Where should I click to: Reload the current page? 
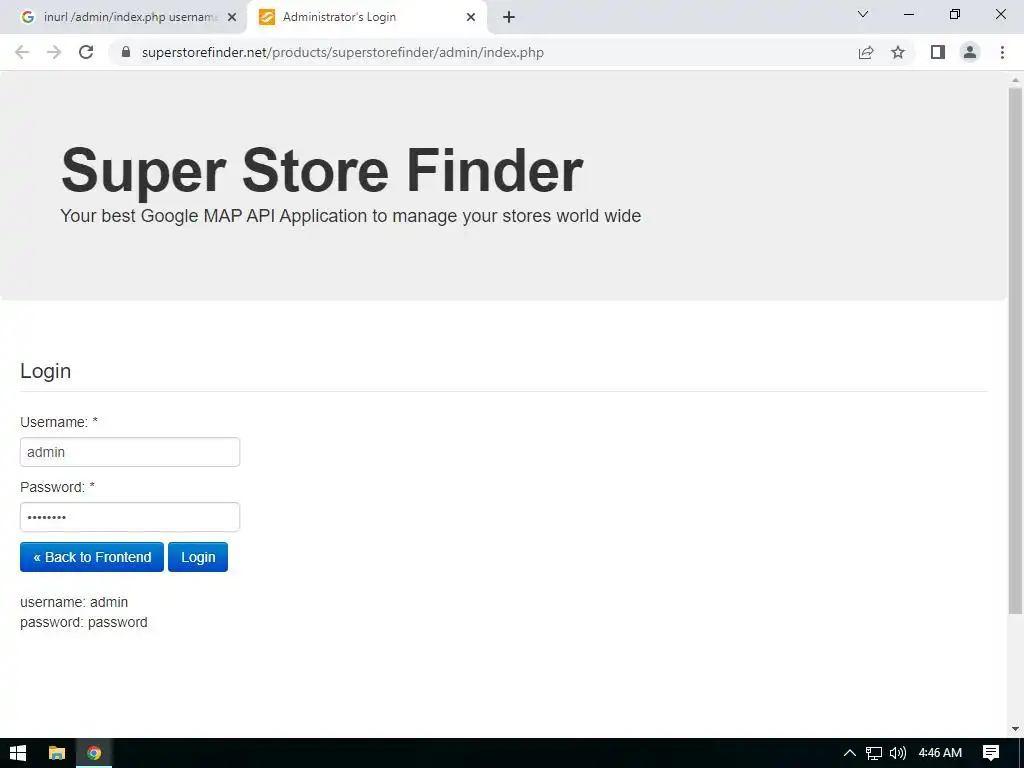click(86, 52)
